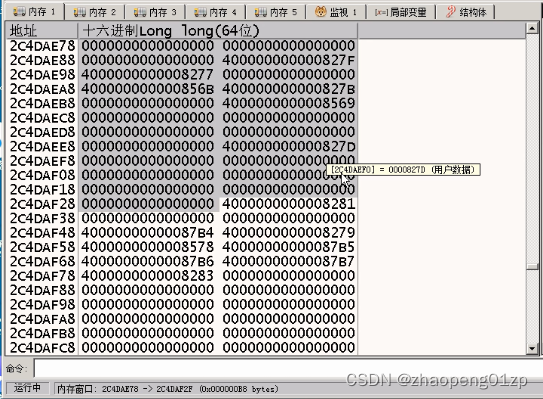Click the watch face icon on 监视 1 tab
Viewport: 543px width, 399px height.
tap(321, 12)
